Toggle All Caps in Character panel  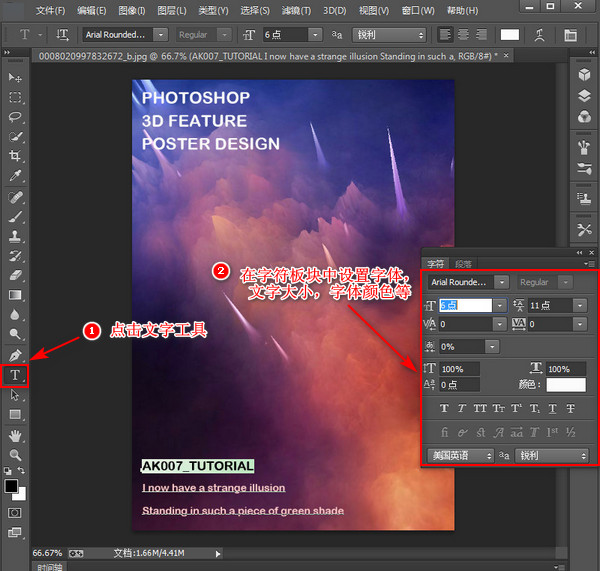tap(480, 408)
